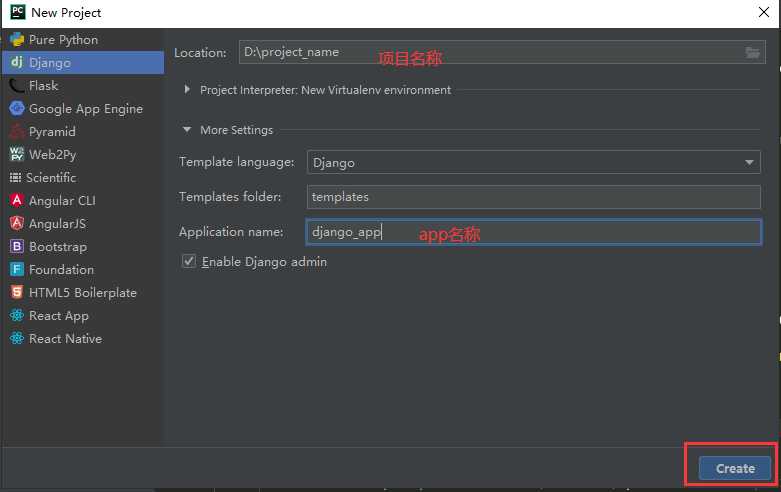Click the Templates folder field
Viewport: 781px width, 492px height.
[533, 197]
